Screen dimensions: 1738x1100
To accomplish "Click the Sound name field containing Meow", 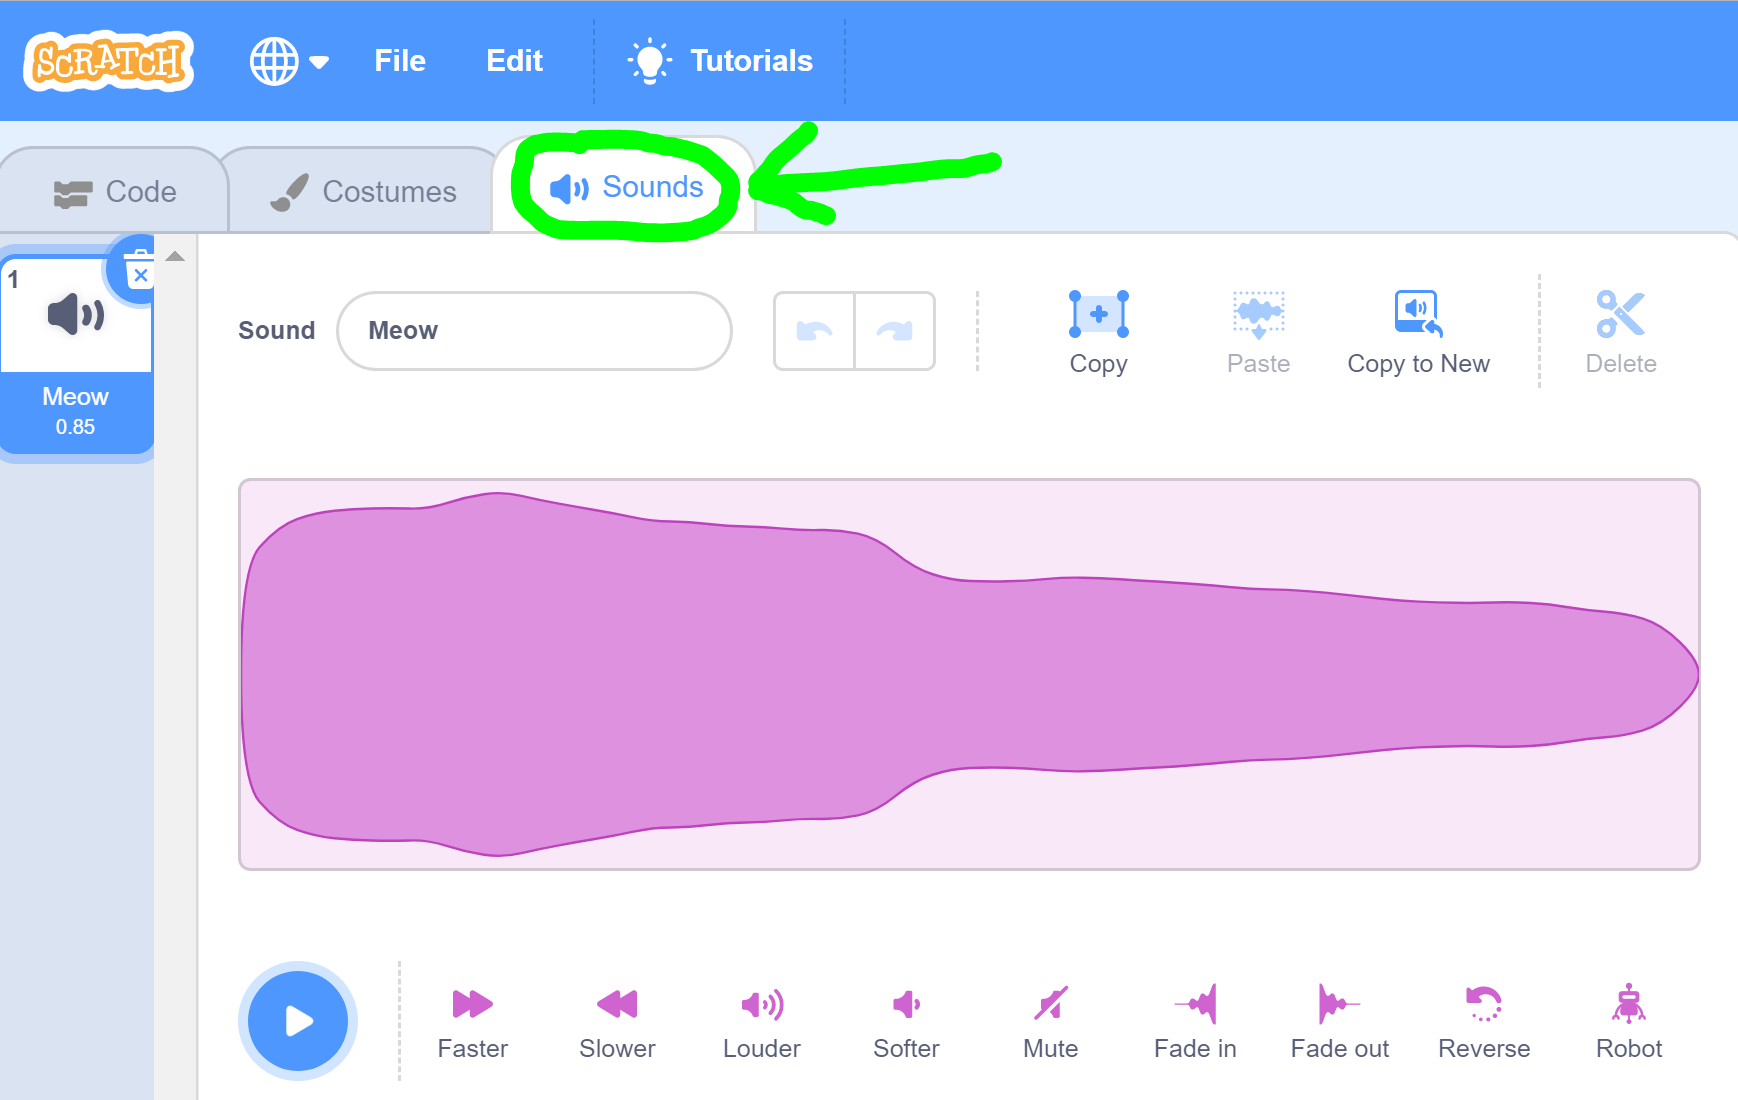I will pyautogui.click(x=534, y=331).
